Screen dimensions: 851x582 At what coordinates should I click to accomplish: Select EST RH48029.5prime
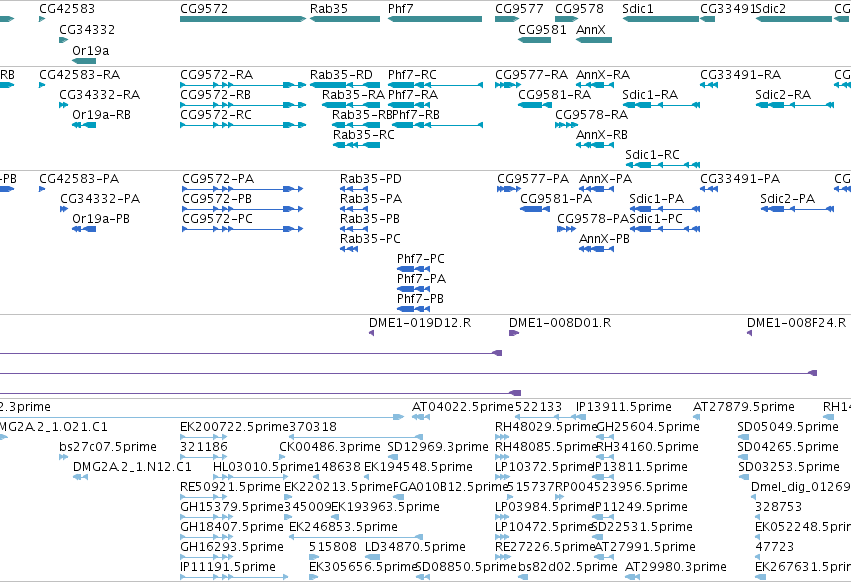(545, 427)
